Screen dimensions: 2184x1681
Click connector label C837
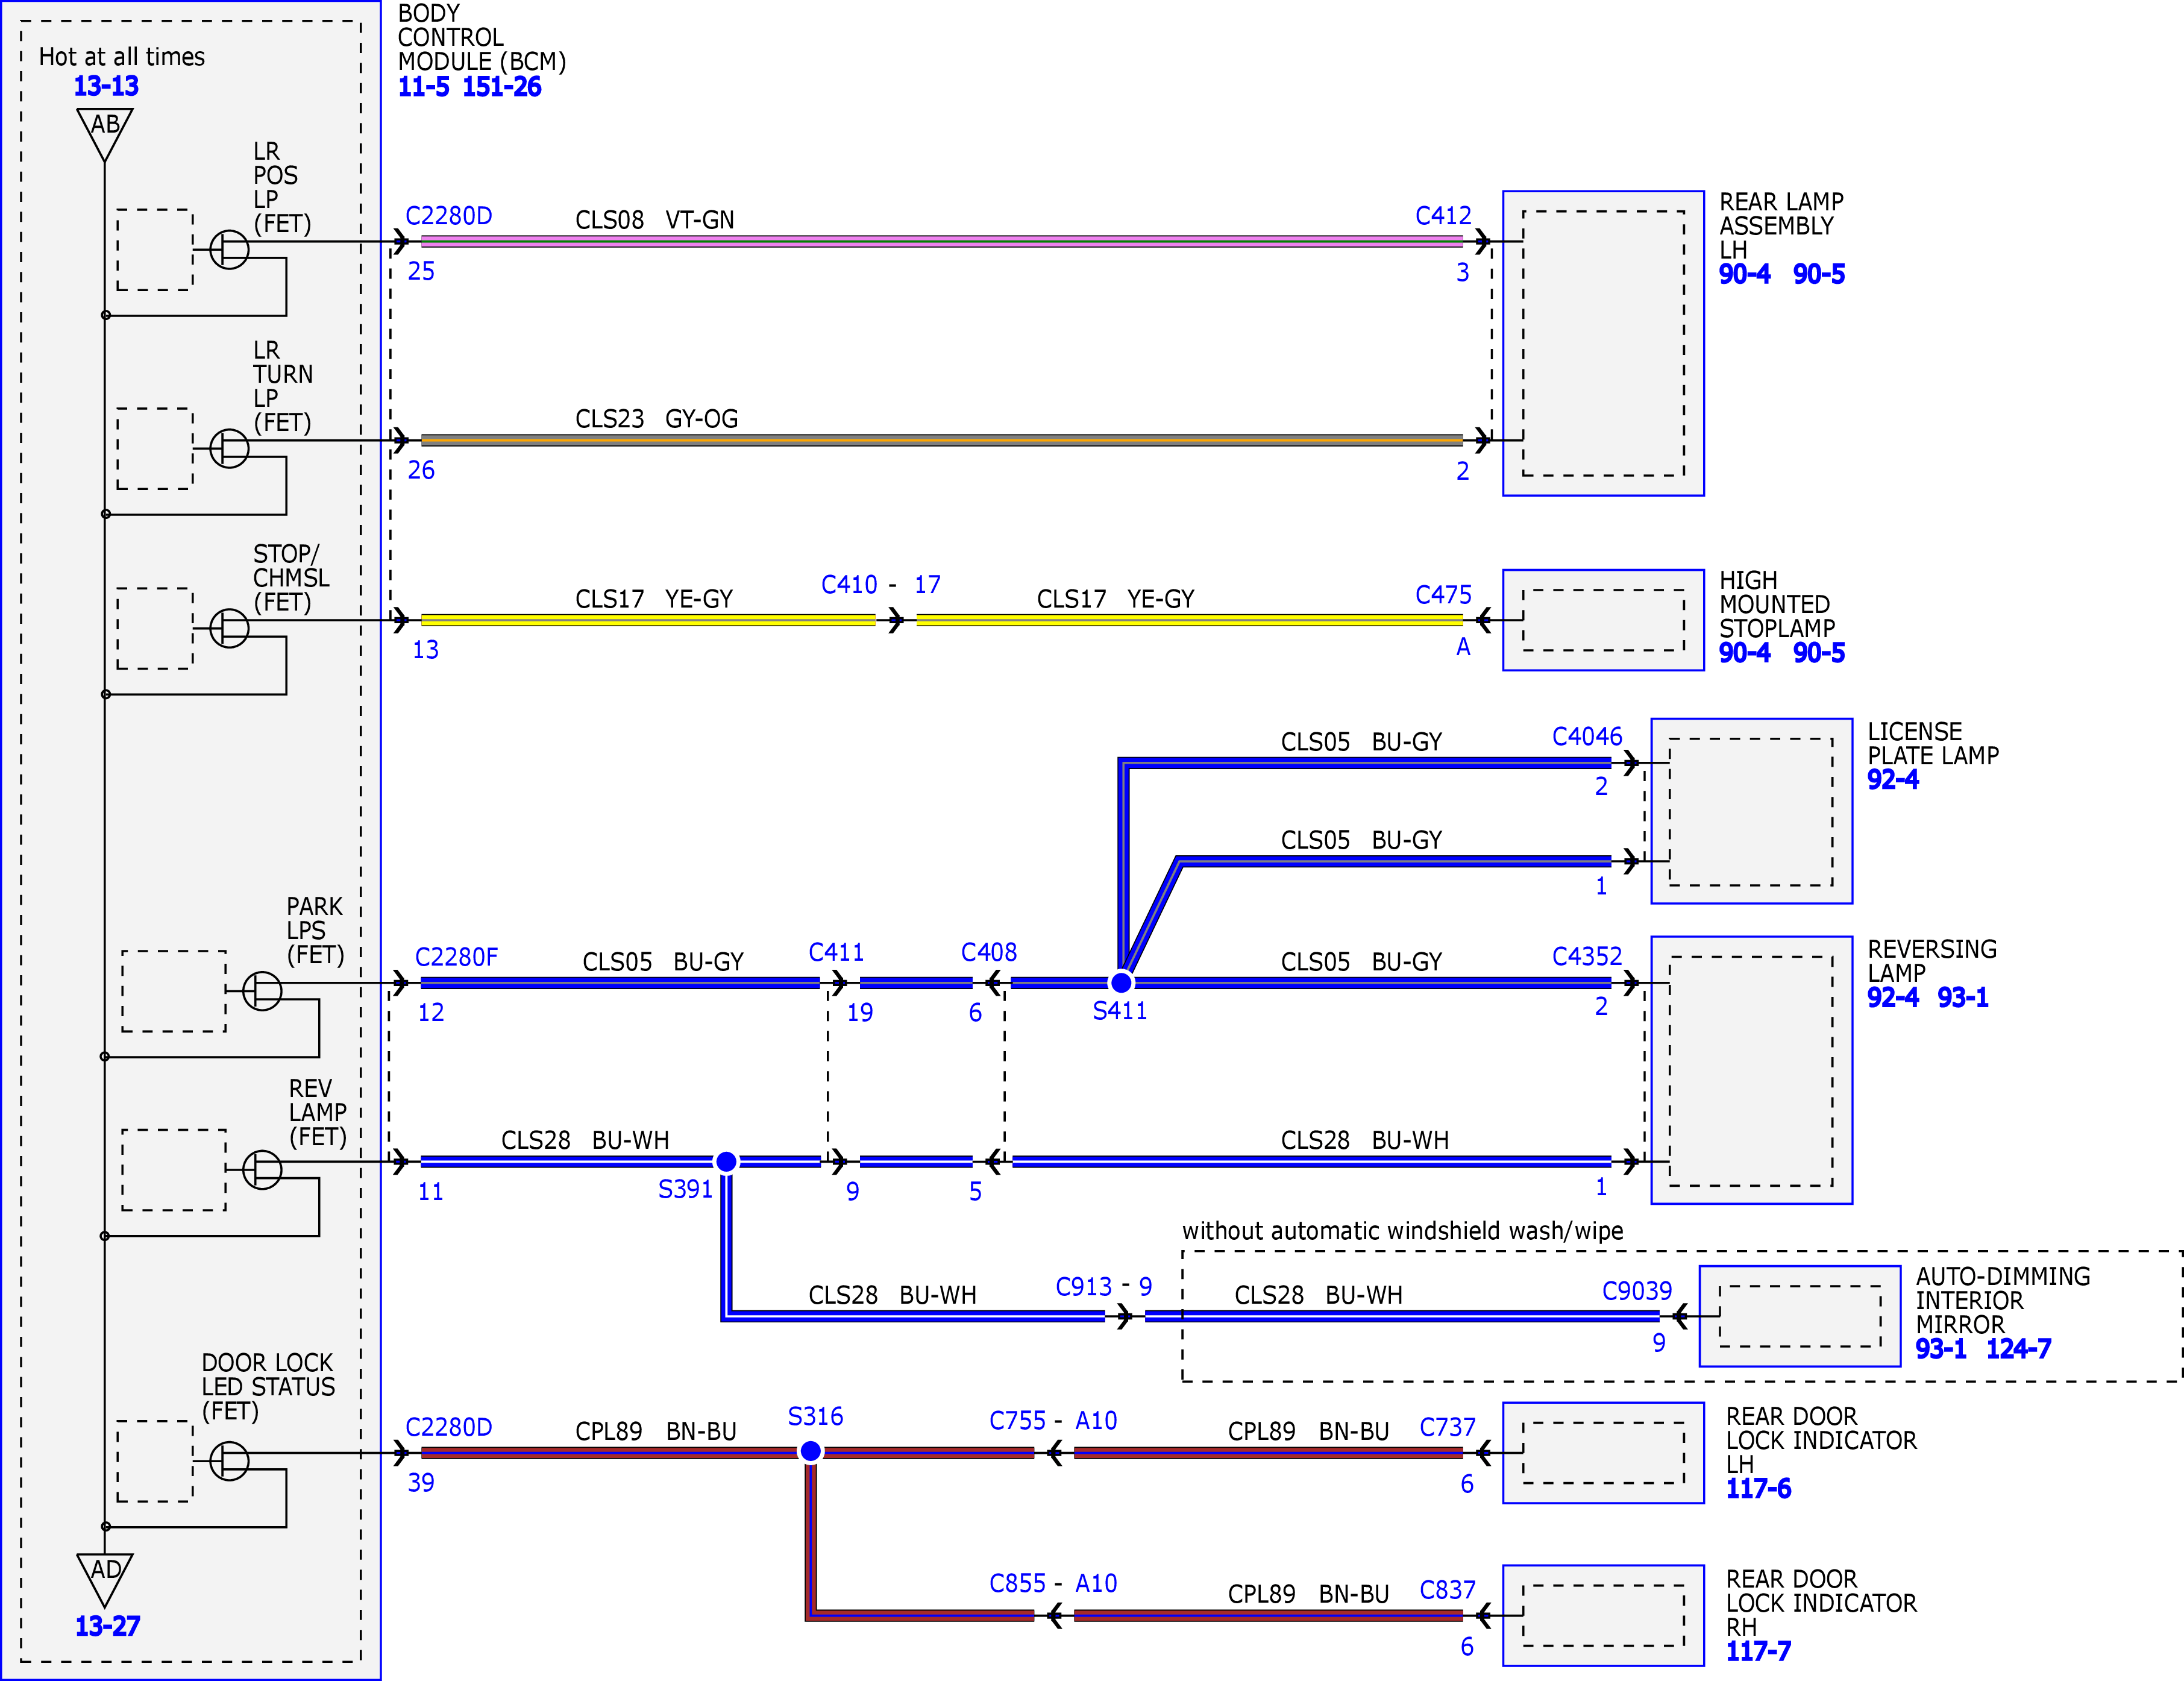[x=1448, y=1590]
